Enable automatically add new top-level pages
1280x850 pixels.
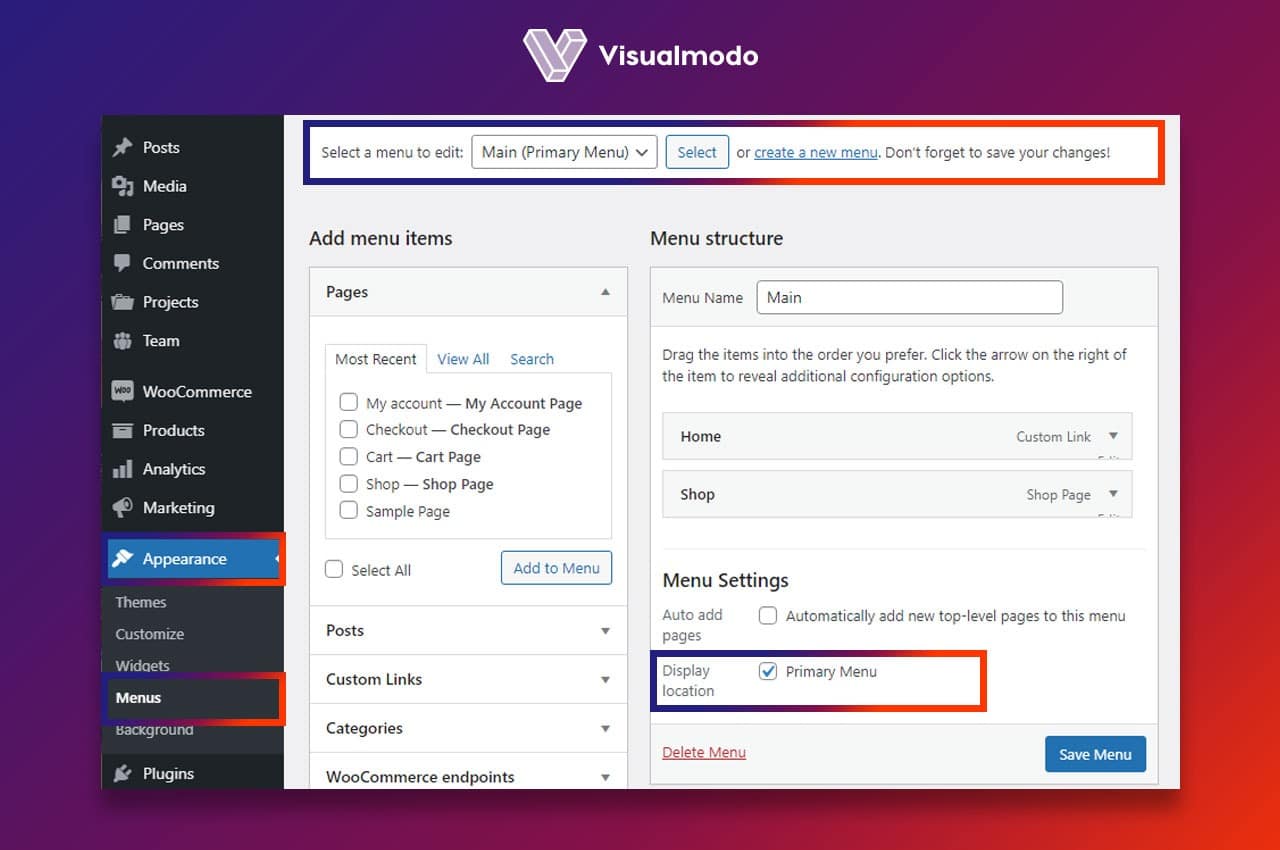[767, 616]
